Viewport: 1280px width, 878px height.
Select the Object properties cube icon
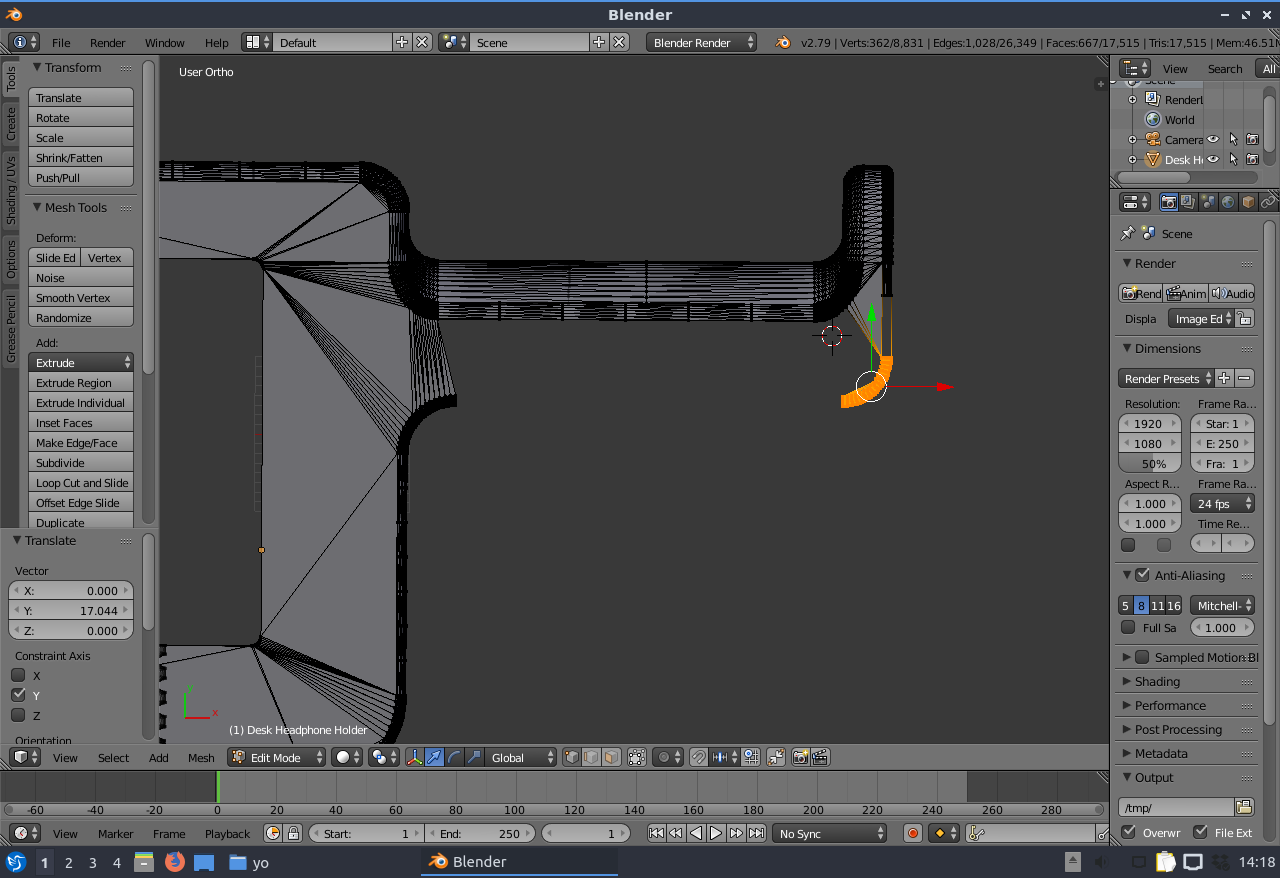(1248, 202)
